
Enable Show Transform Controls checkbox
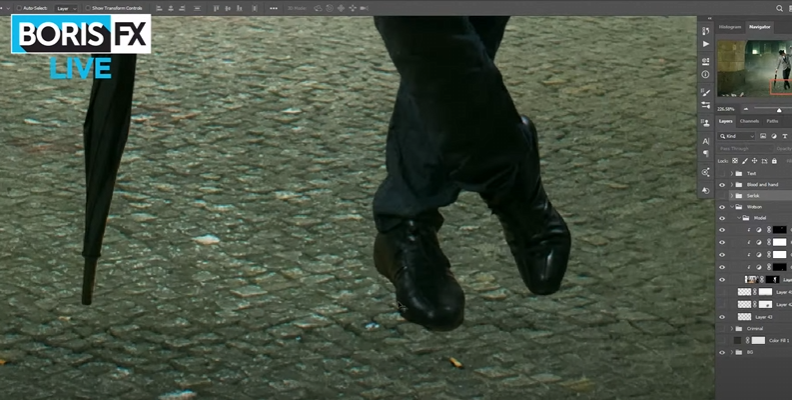[88, 8]
